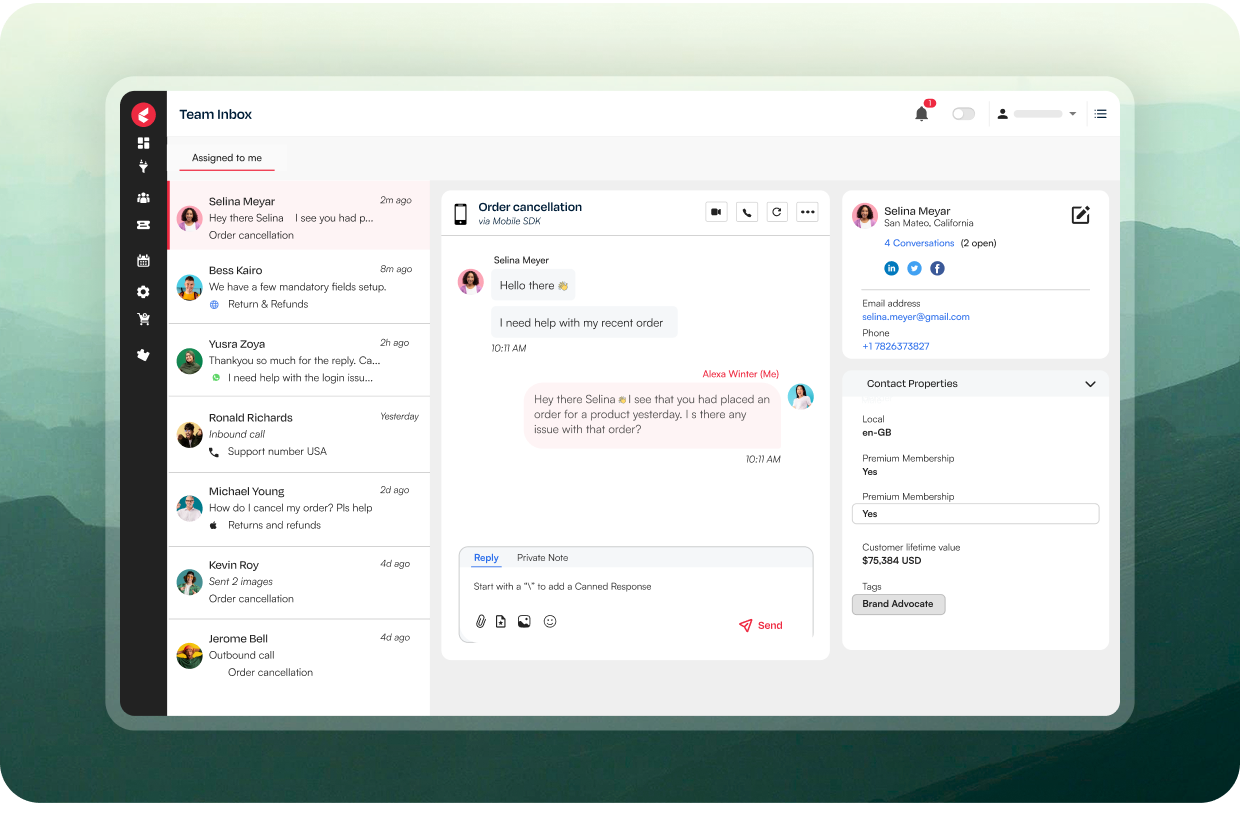1240x815 pixels.
Task: Send the reply message
Action: pyautogui.click(x=761, y=626)
